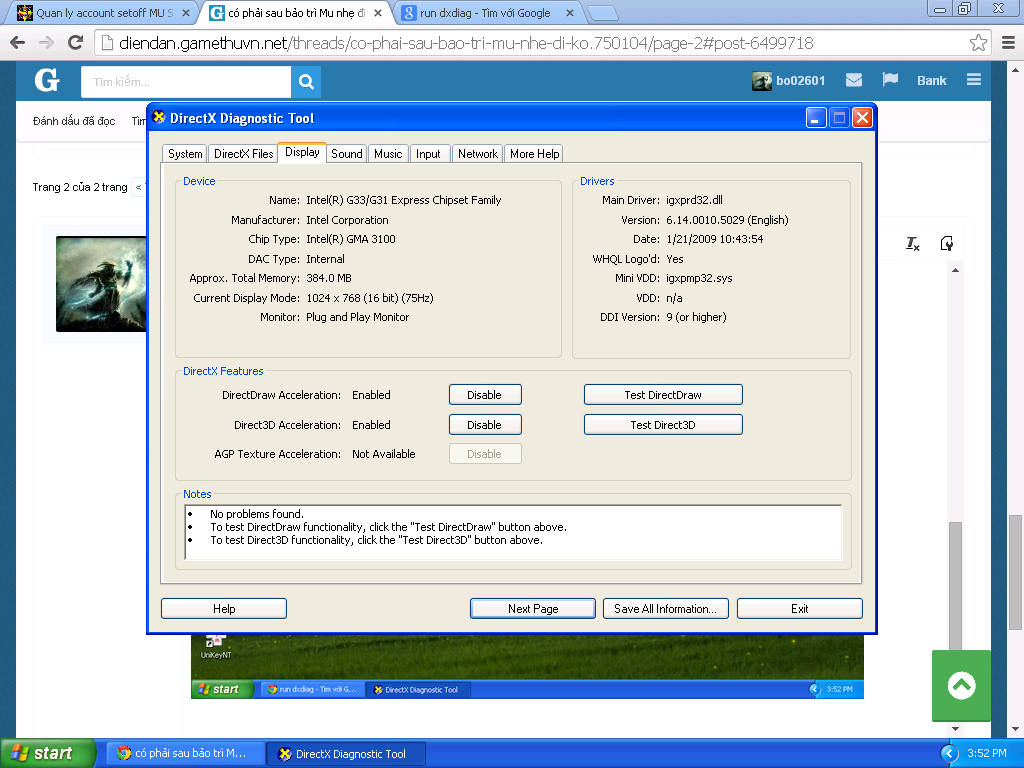Click '384.0 MB' memory value
Viewport: 1024px width, 768px height.
point(328,278)
